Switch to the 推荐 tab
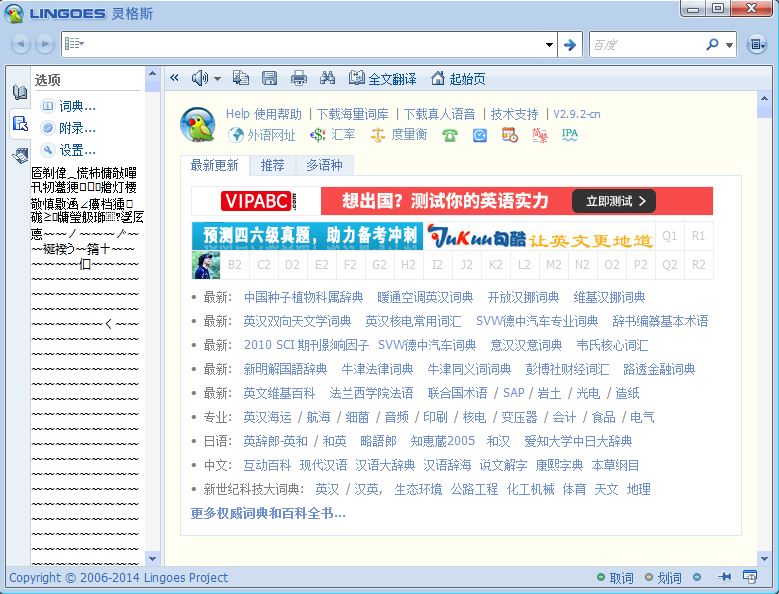The image size is (779, 594). (x=272, y=165)
